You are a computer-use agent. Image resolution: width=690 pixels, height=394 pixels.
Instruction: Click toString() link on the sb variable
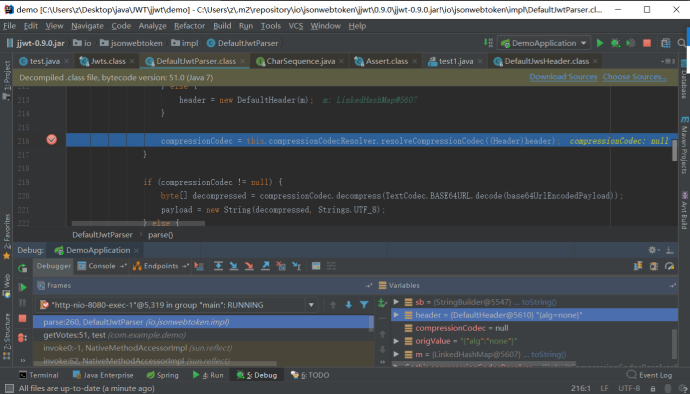(539, 302)
